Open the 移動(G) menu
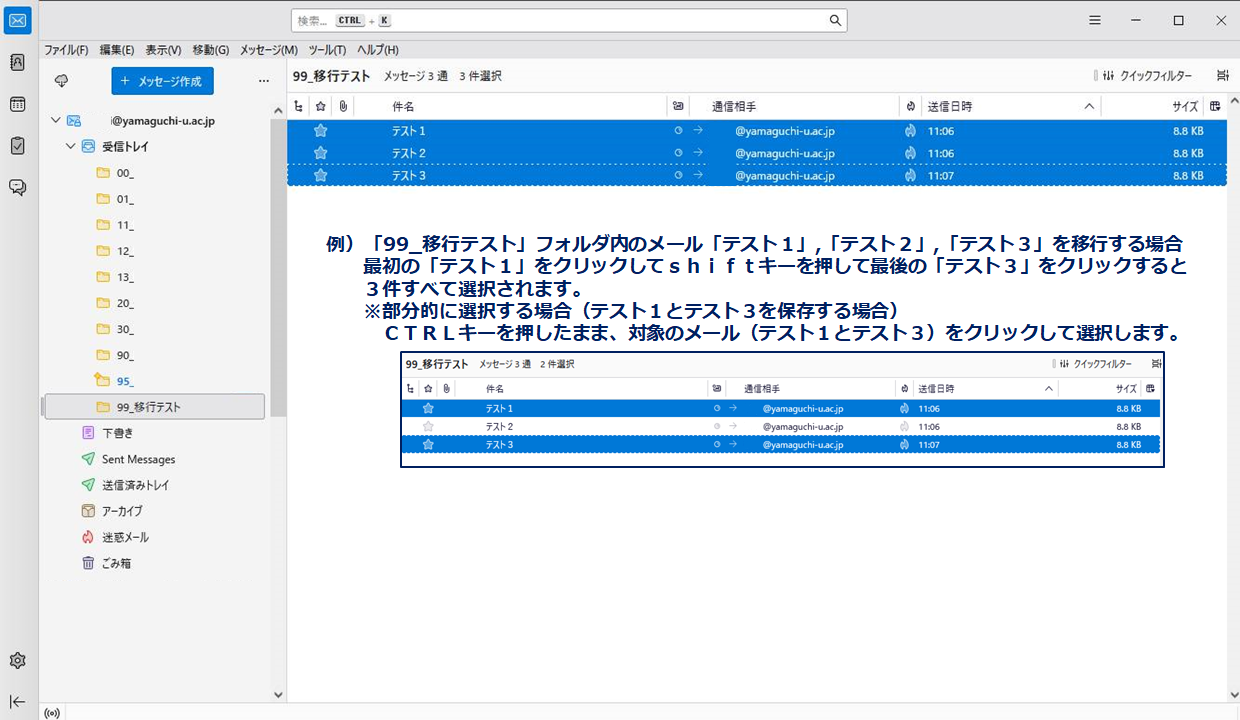This screenshot has width=1240, height=720. [x=211, y=50]
